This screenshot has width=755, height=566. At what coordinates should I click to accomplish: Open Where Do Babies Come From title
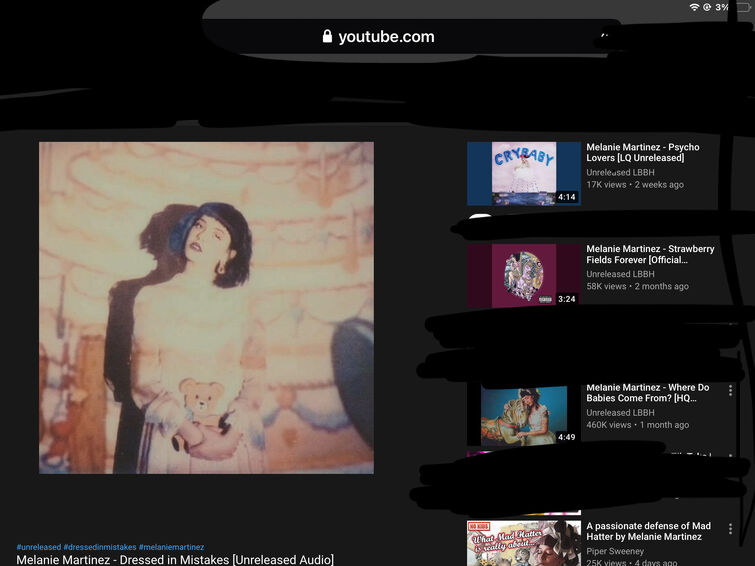[x=648, y=393]
